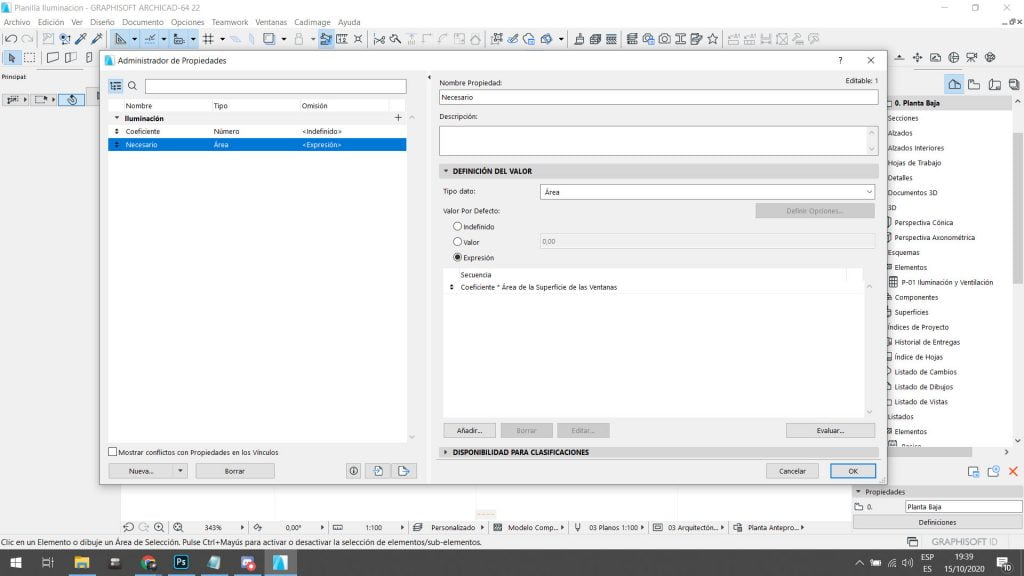The height and width of the screenshot is (576, 1024).
Task: Click the Photoshop icon in the taskbar
Action: pyautogui.click(x=180, y=563)
